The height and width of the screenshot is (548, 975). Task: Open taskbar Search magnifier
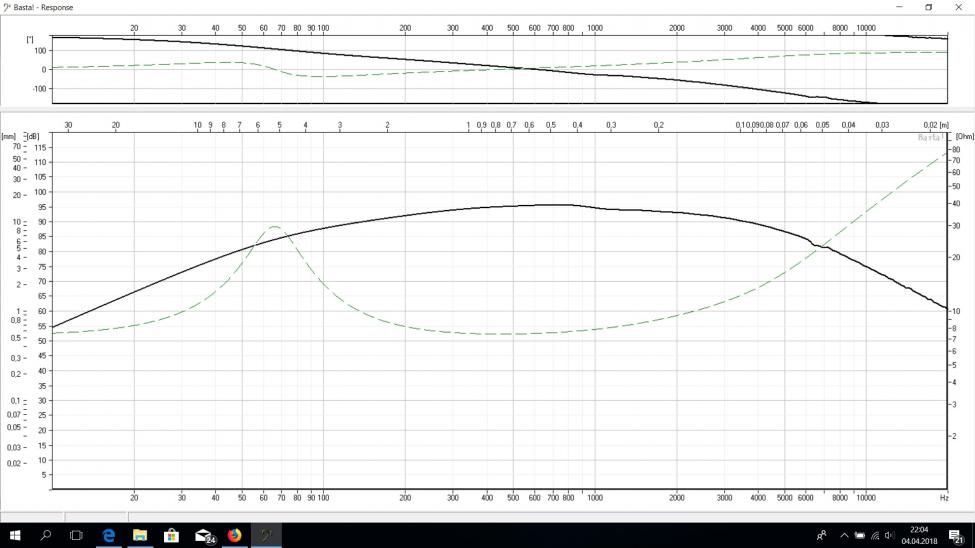point(45,535)
